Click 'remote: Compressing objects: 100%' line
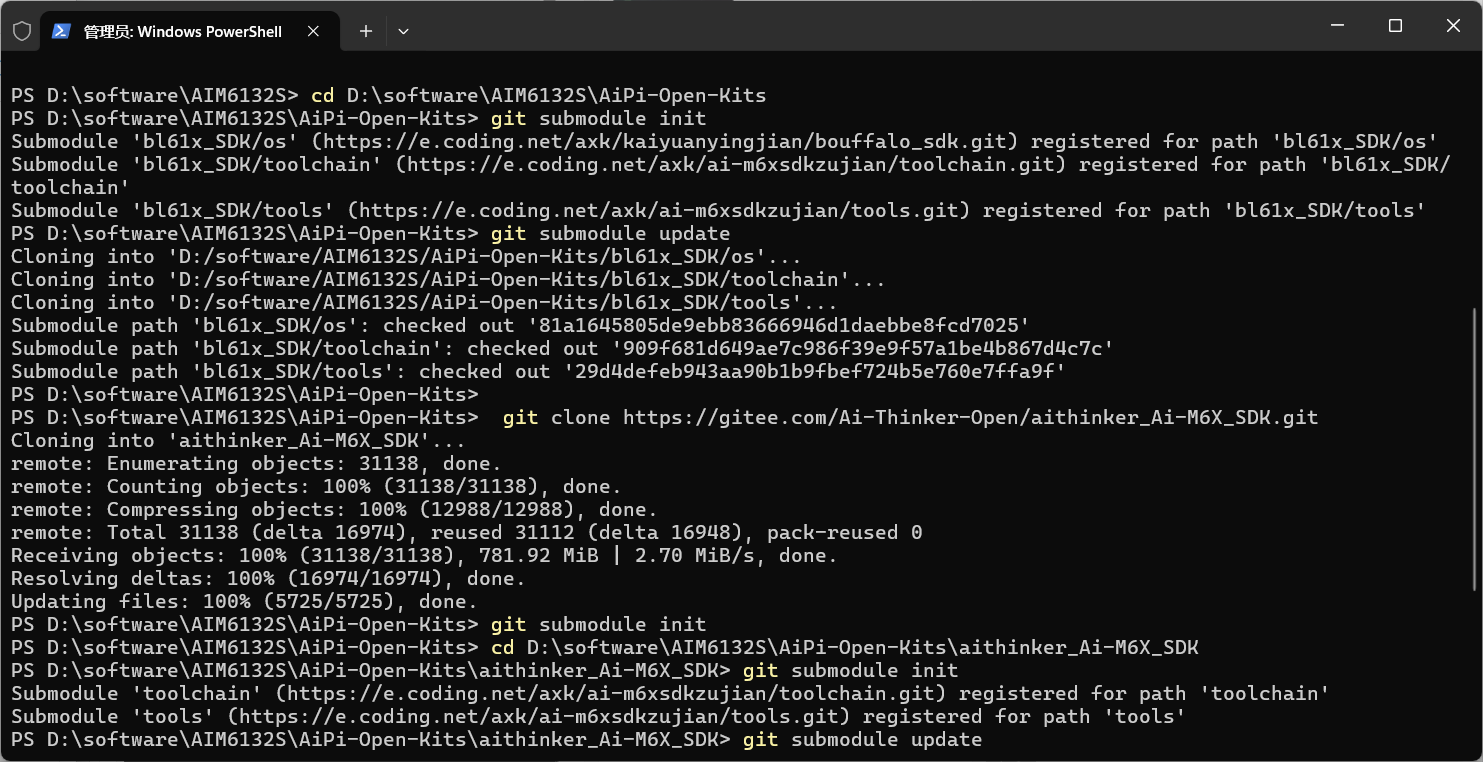1483x762 pixels. tap(334, 509)
